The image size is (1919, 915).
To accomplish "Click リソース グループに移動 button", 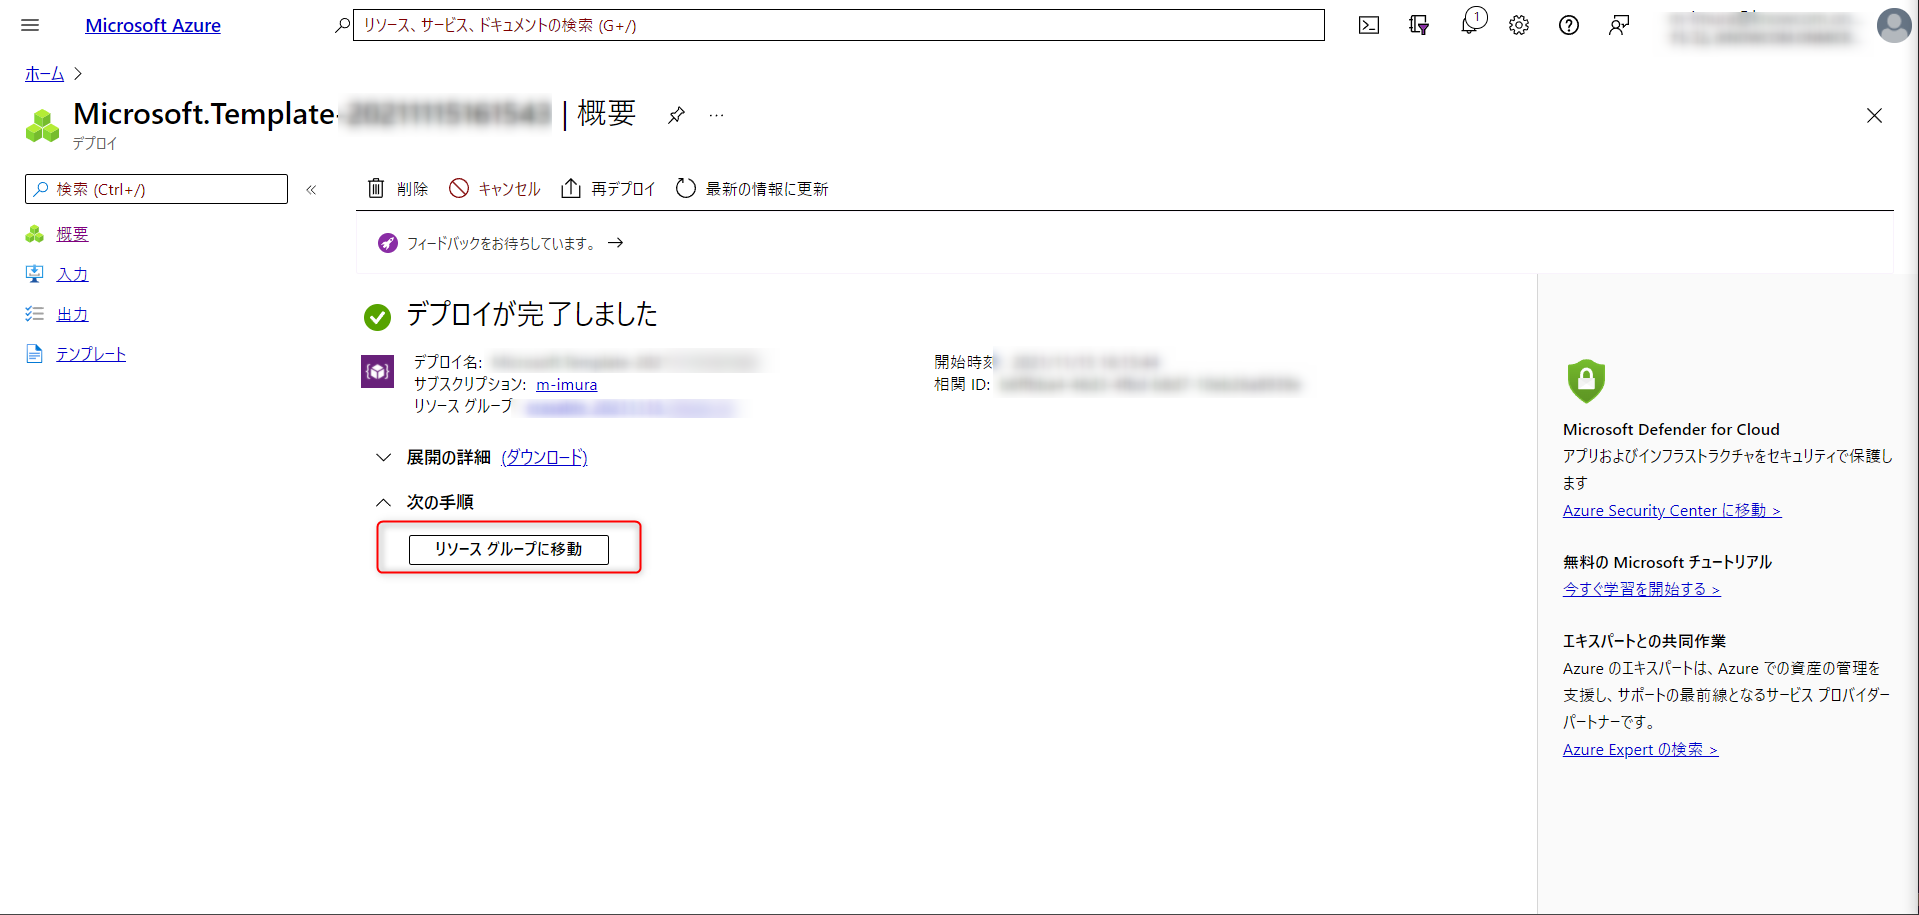I will click(508, 549).
